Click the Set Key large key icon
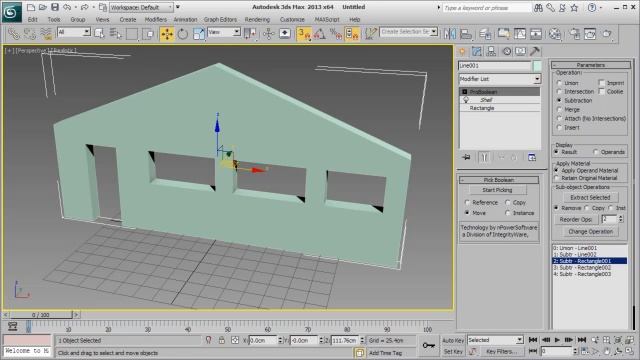The image size is (640, 360). click(429, 345)
